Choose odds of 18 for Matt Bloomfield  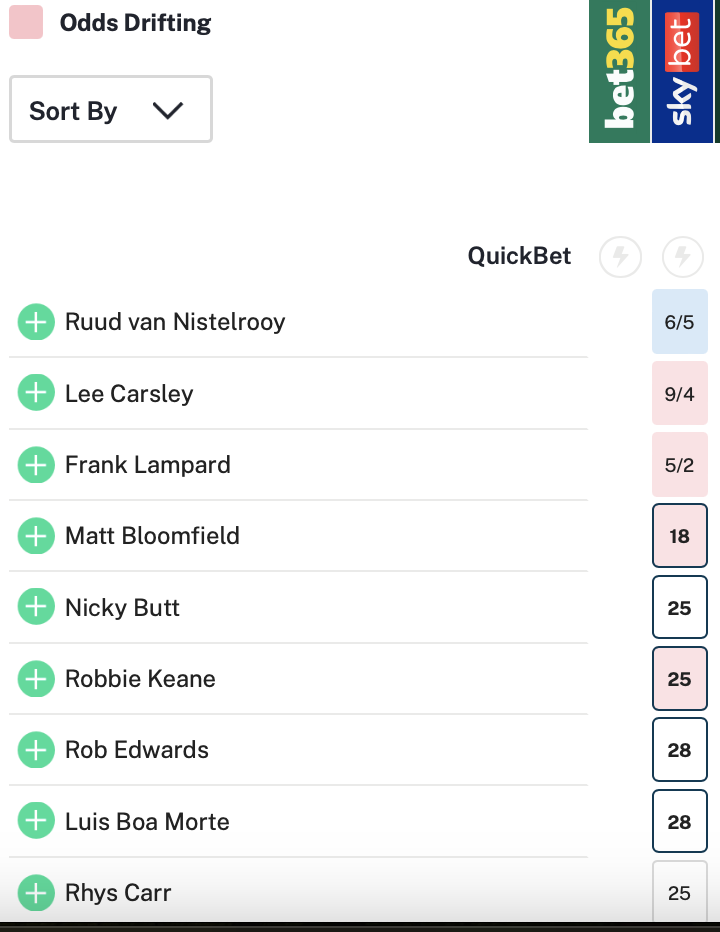679,536
